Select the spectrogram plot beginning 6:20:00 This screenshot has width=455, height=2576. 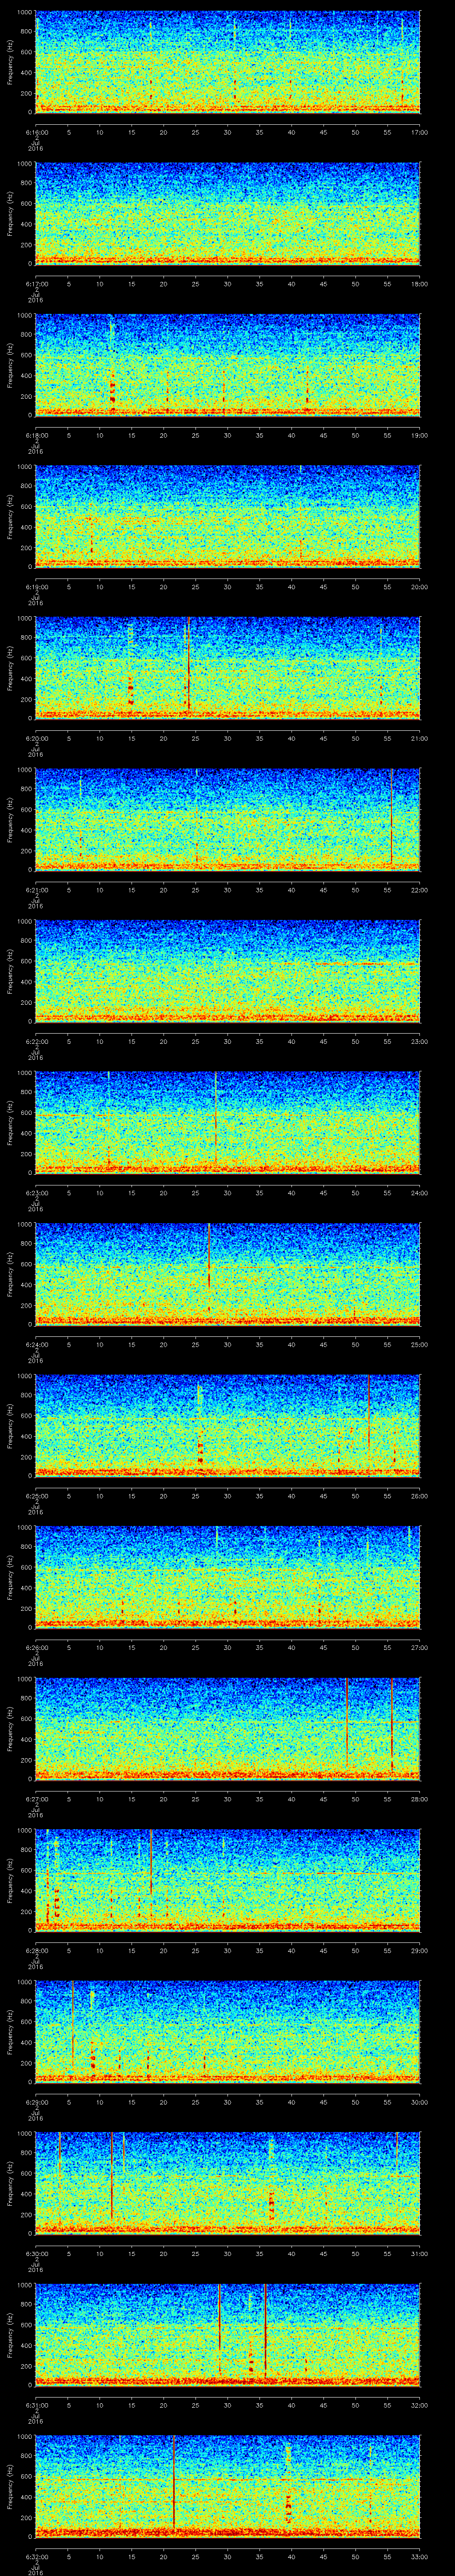227,669
